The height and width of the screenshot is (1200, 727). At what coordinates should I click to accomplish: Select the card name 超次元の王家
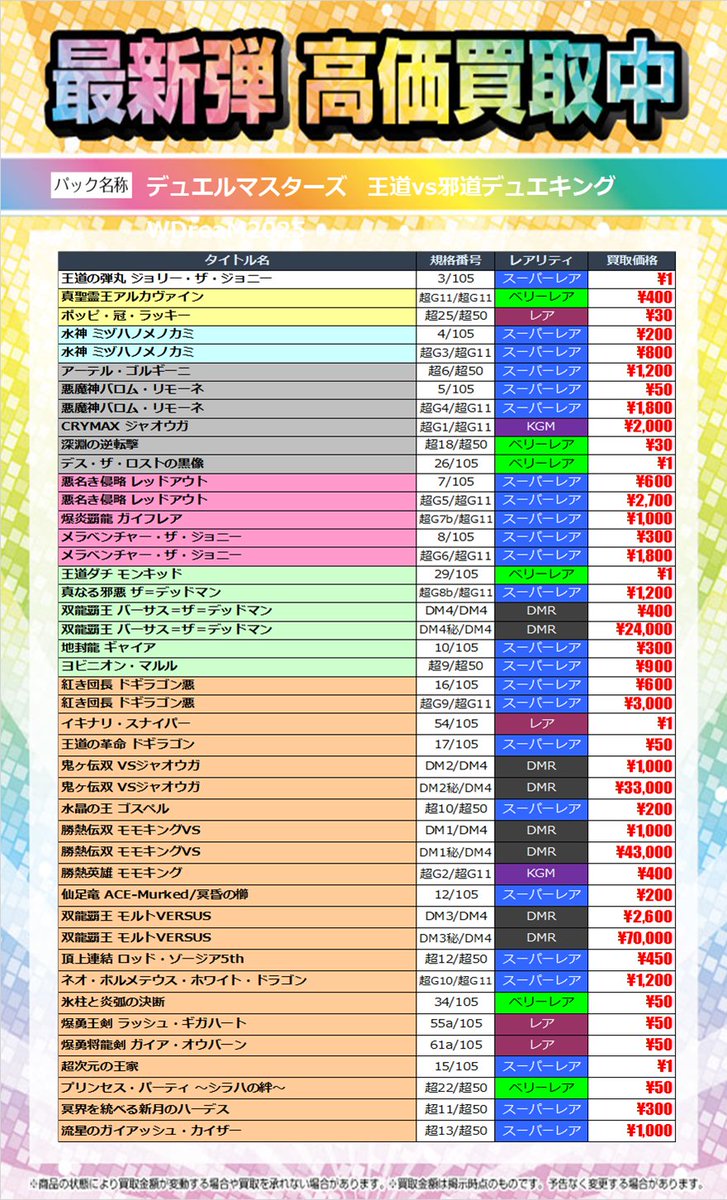pos(99,1066)
